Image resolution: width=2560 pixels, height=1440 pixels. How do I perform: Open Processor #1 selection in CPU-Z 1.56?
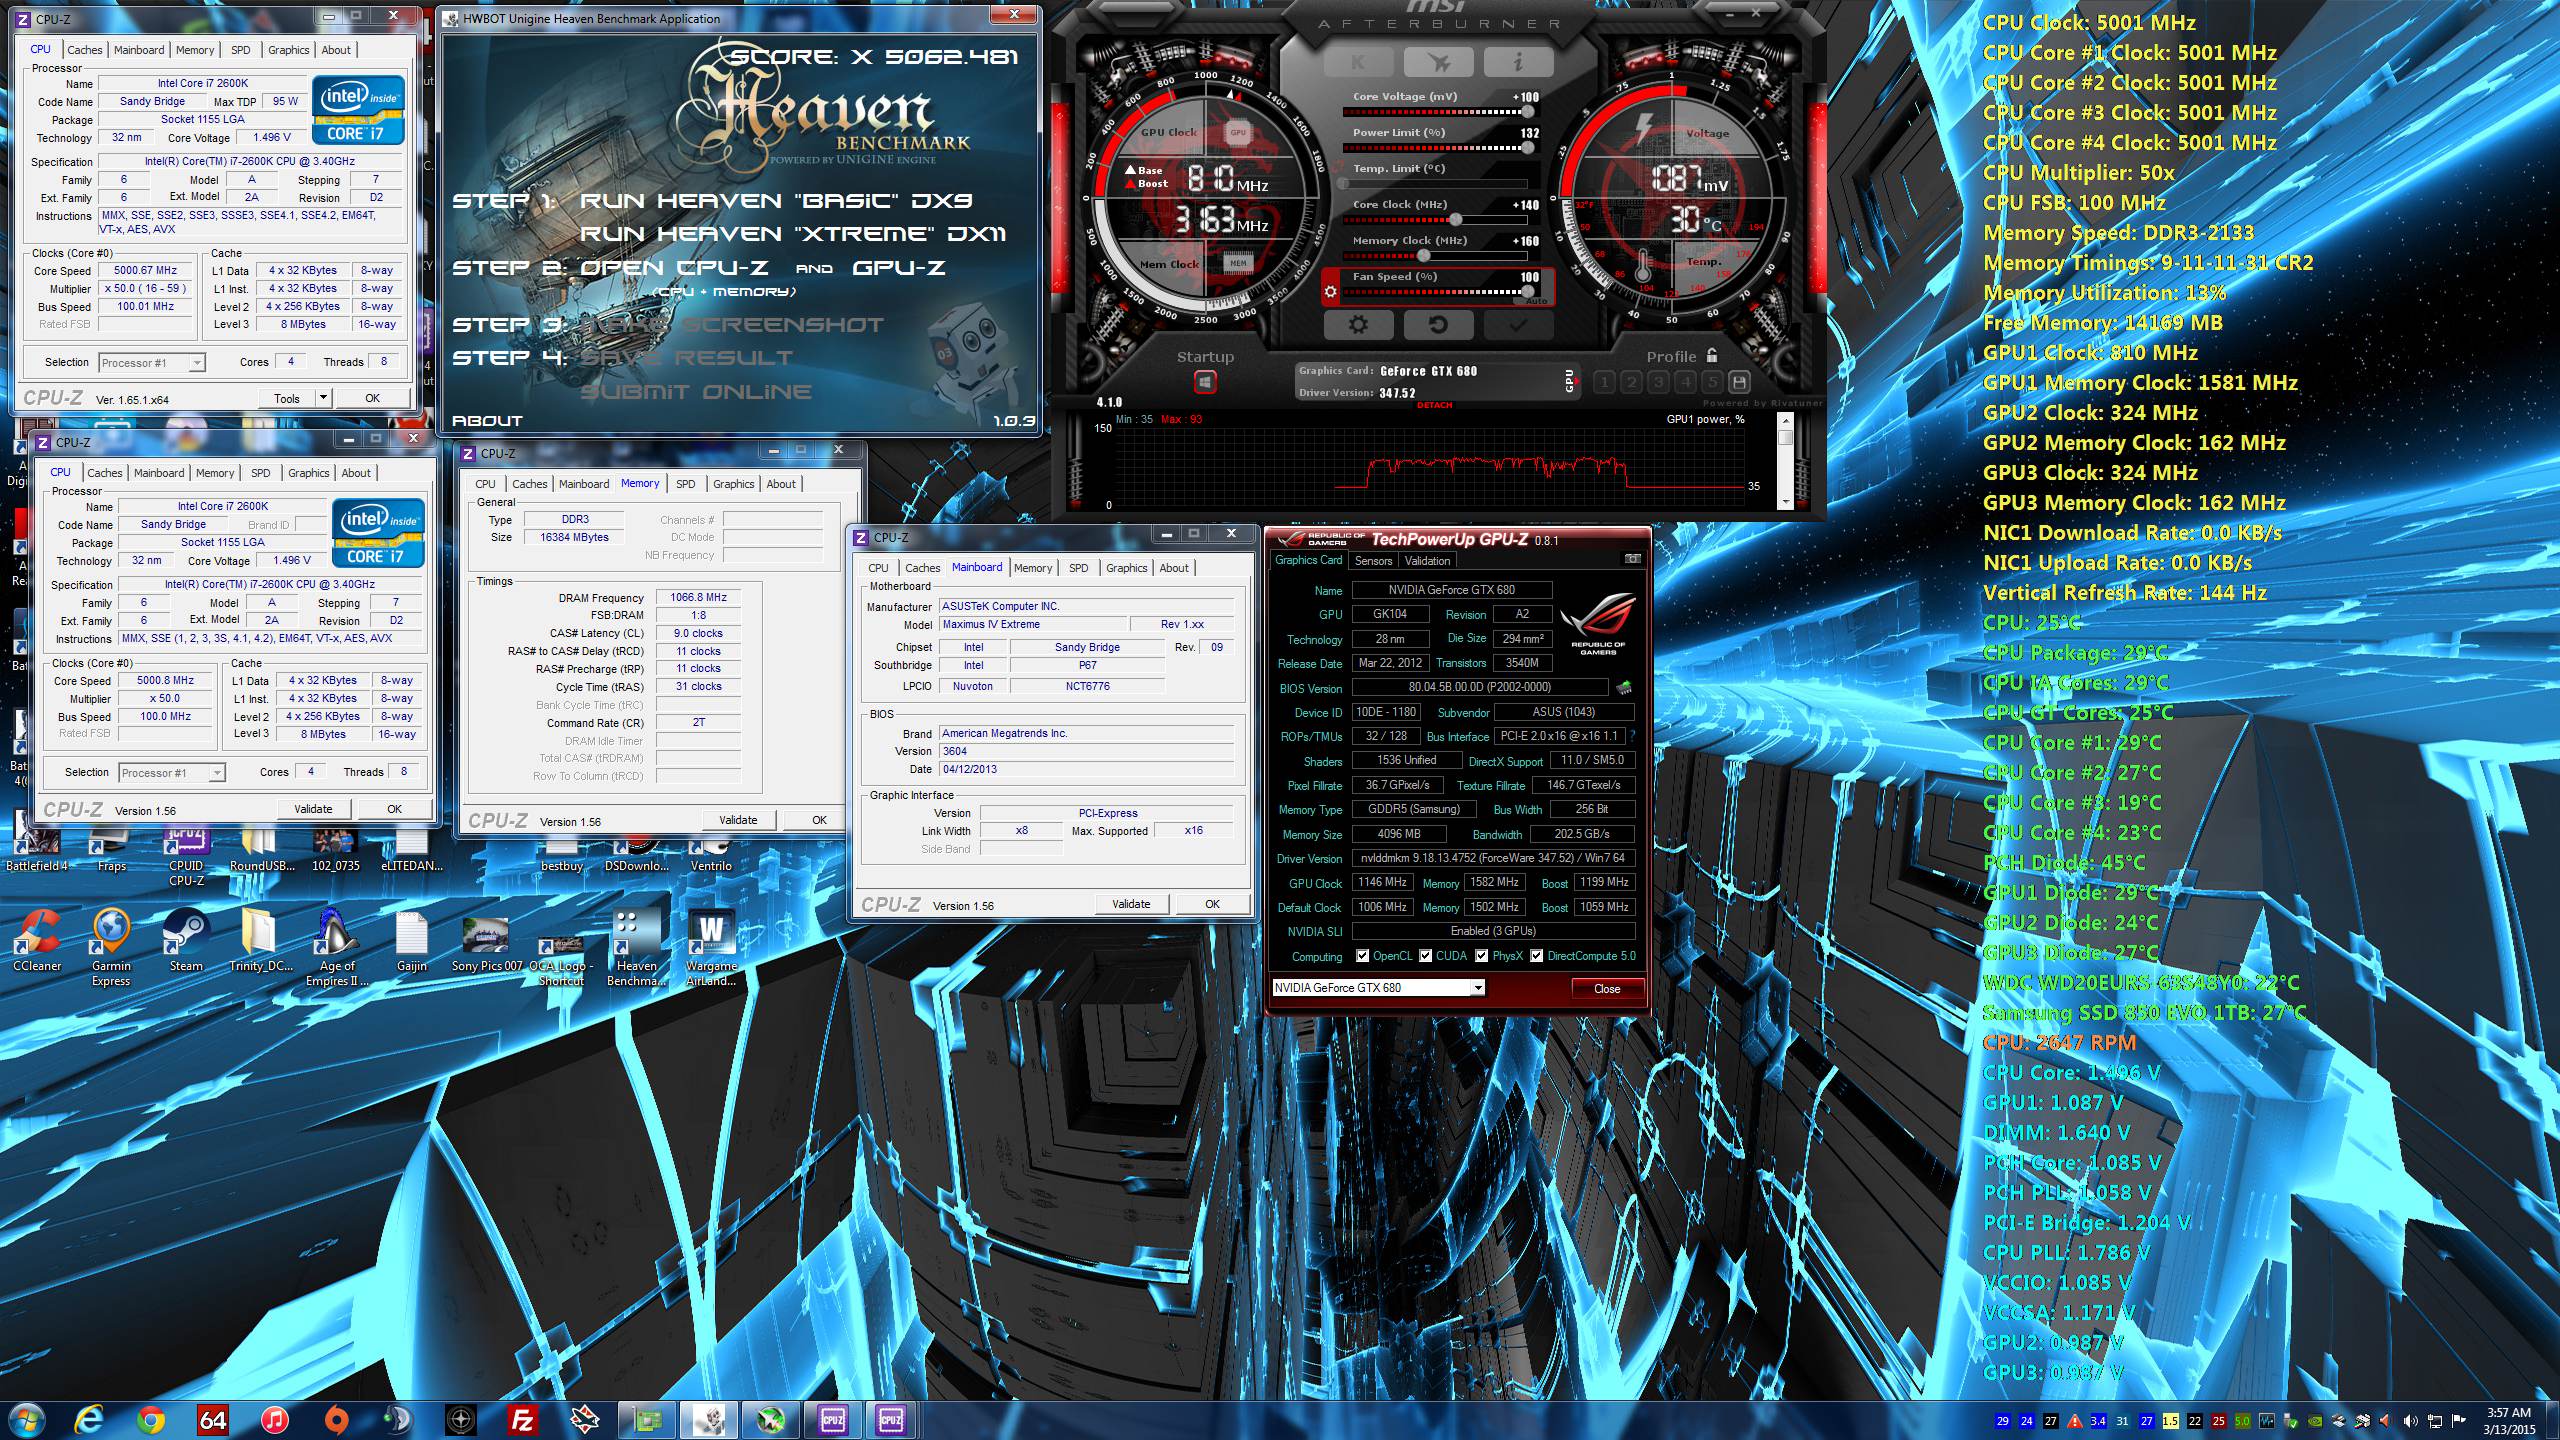[172, 773]
